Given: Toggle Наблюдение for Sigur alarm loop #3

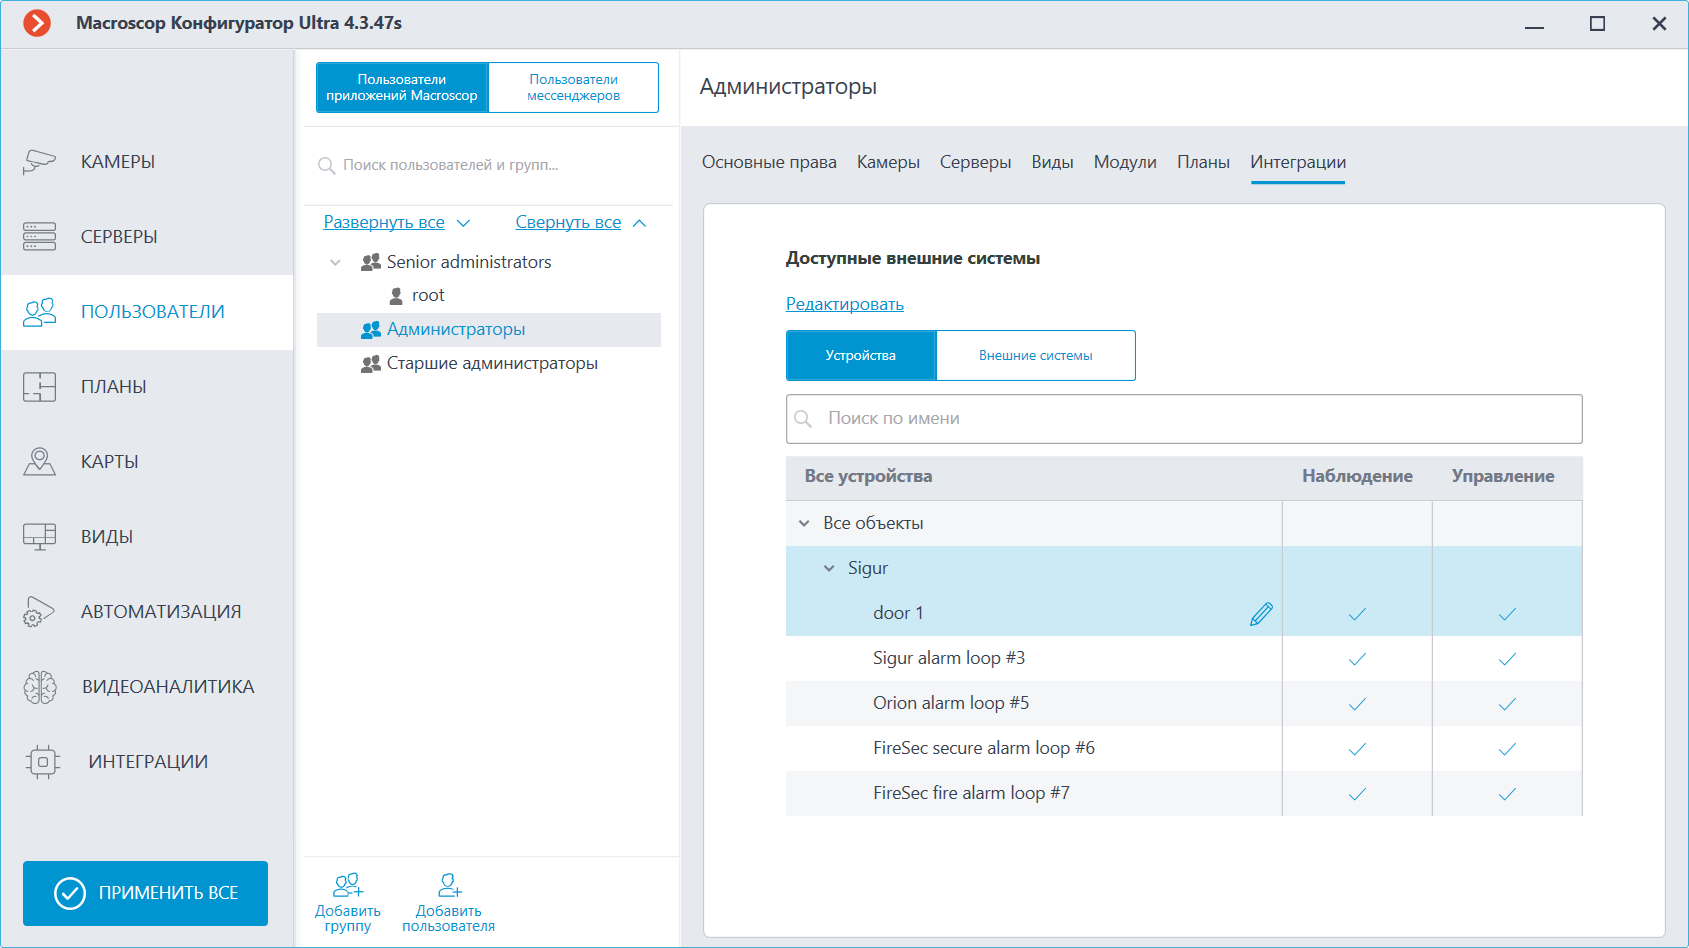Looking at the screenshot, I should tap(1357, 659).
